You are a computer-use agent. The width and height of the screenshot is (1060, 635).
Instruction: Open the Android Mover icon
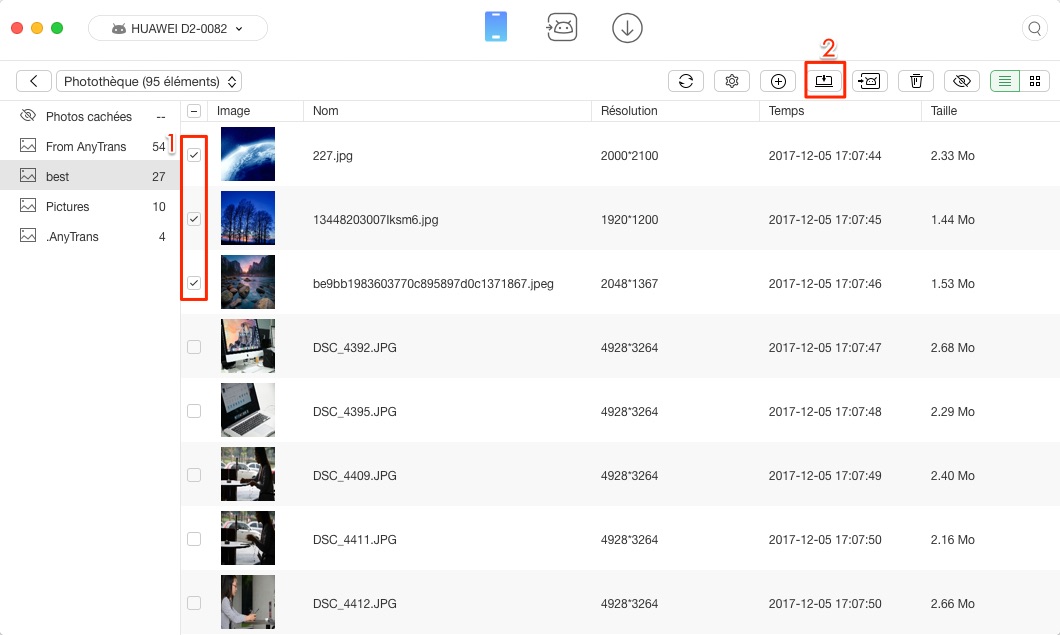pos(562,27)
